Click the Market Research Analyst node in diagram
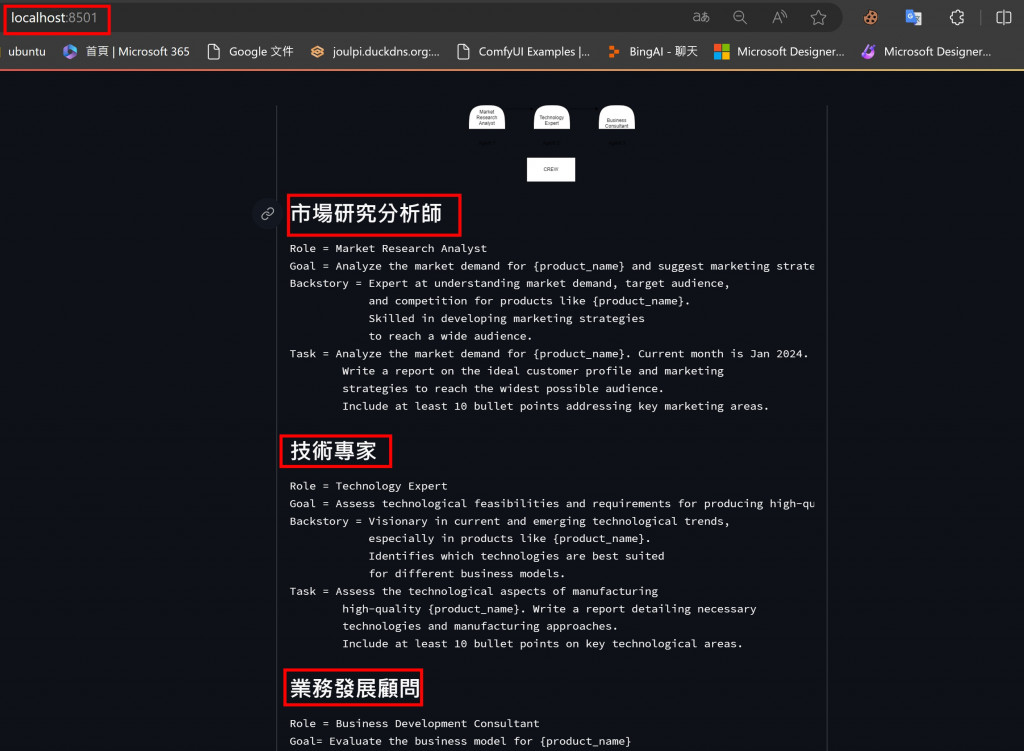This screenshot has width=1024, height=751. pyautogui.click(x=487, y=118)
